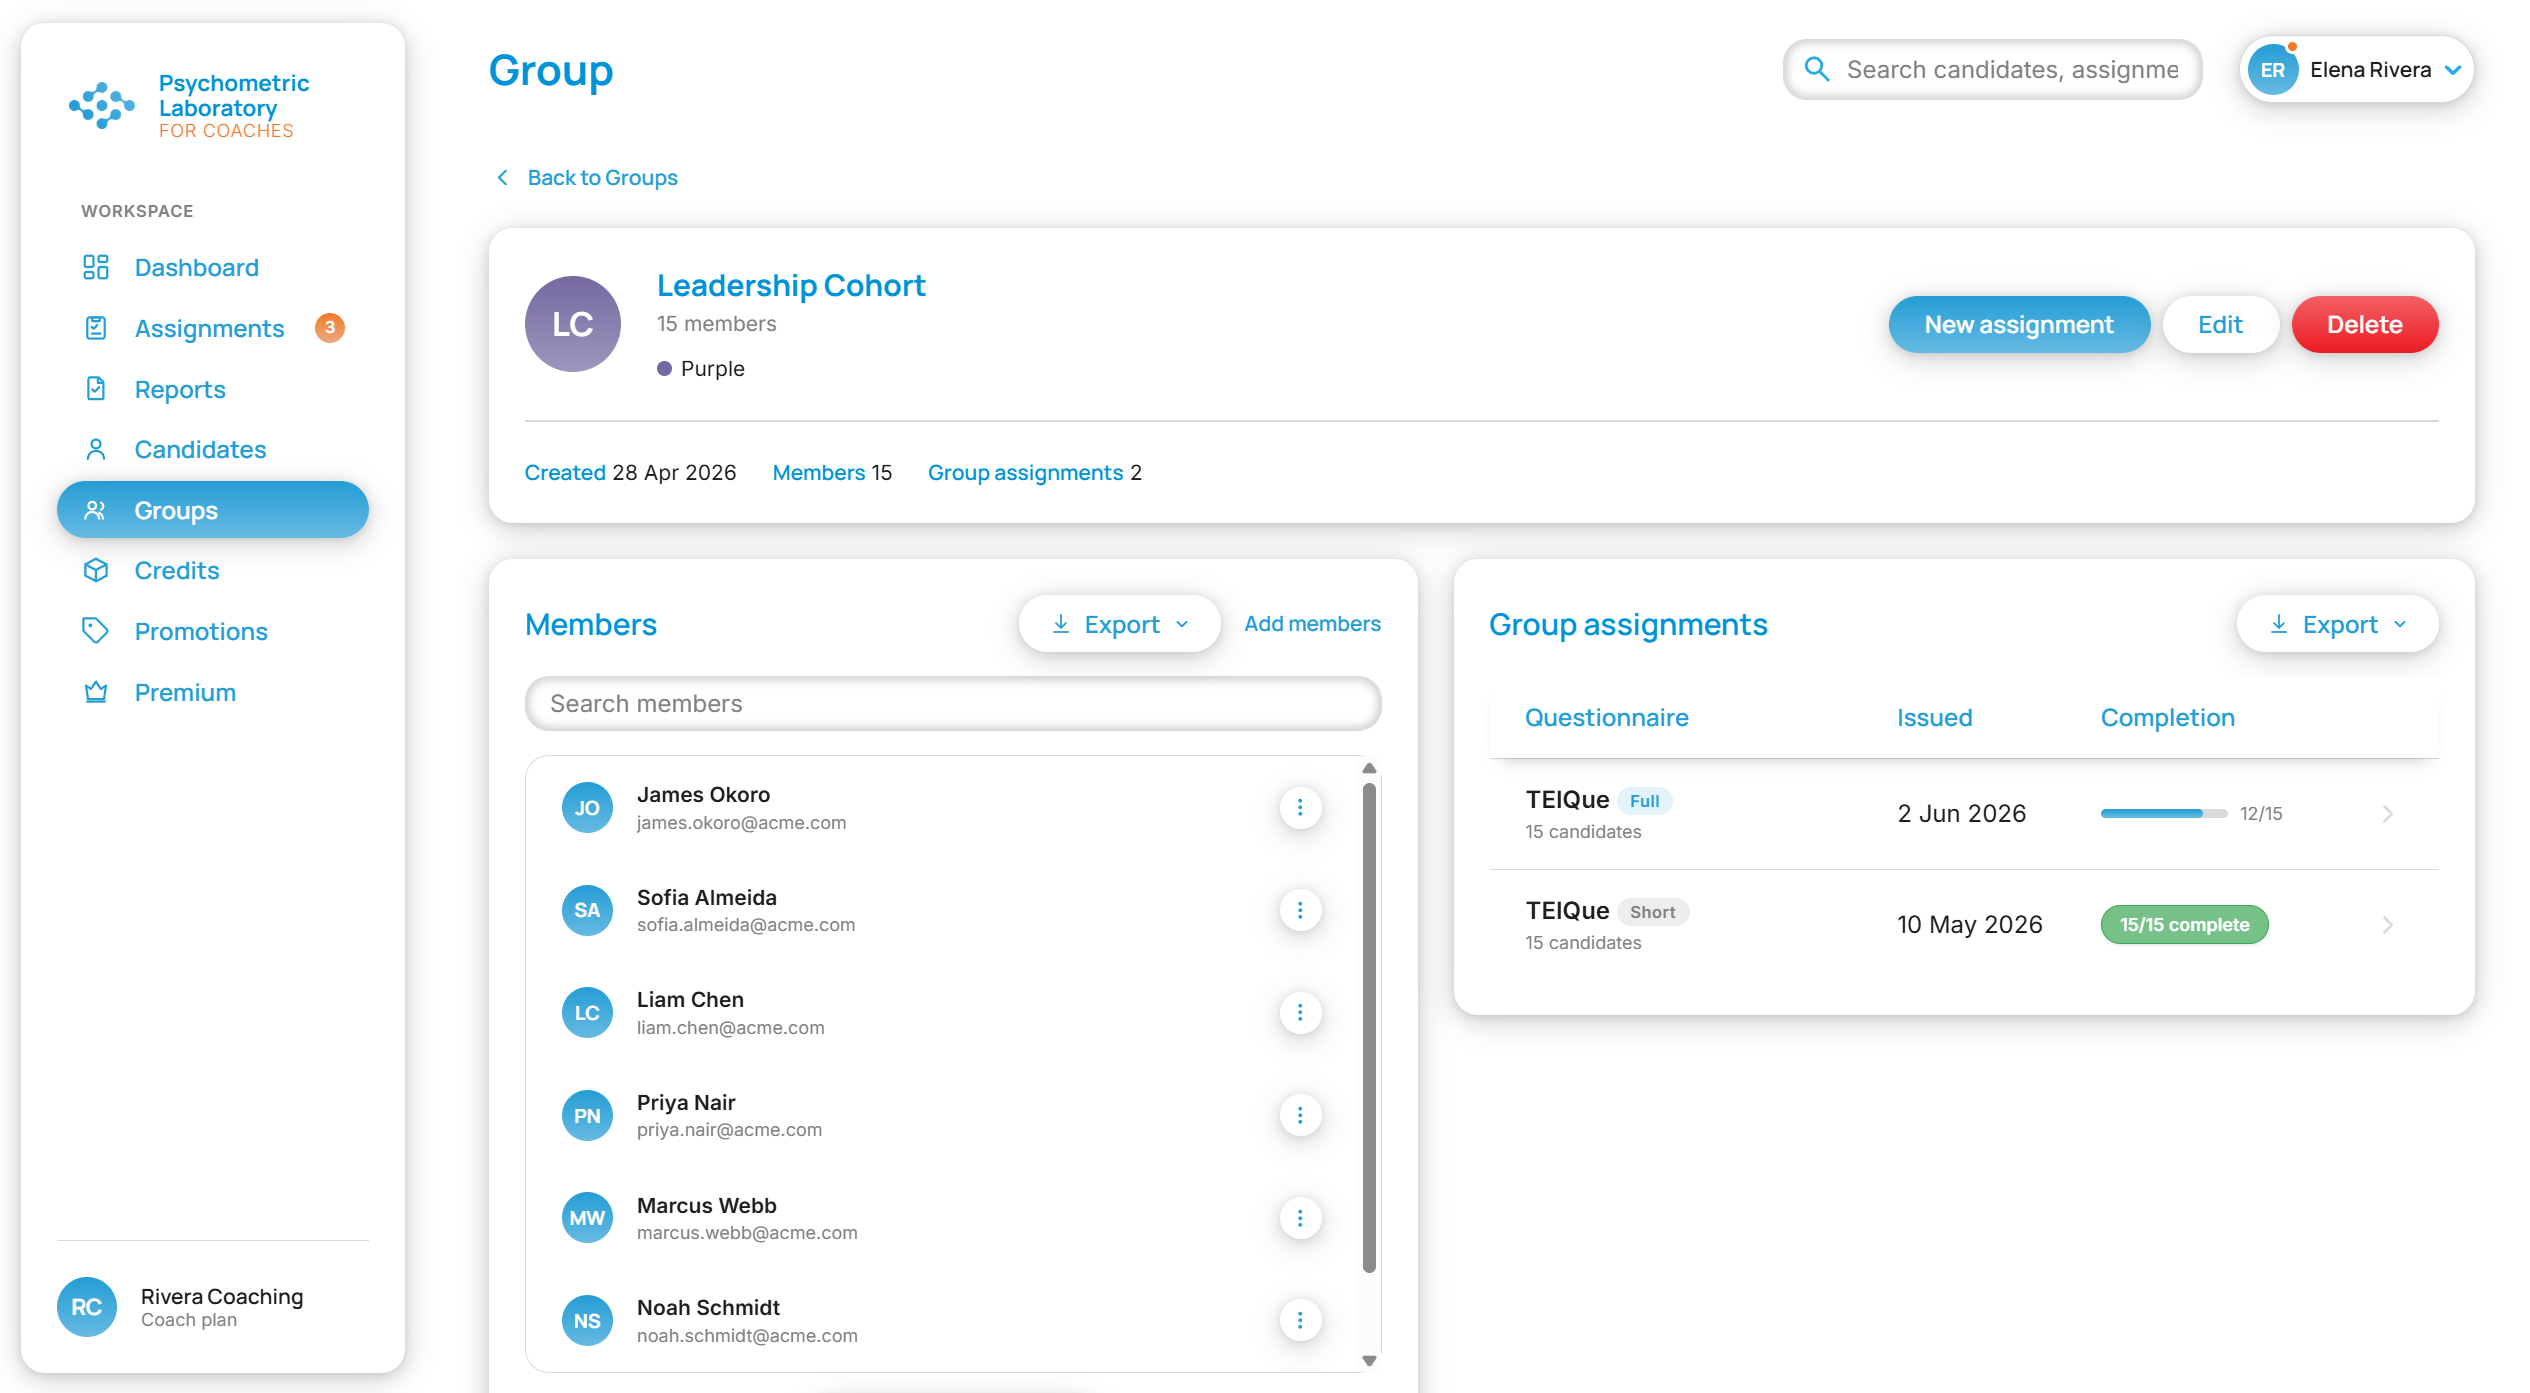Expand the TEIQue Short assignment row chevron
The width and height of the screenshot is (2530, 1393).
click(x=2387, y=925)
